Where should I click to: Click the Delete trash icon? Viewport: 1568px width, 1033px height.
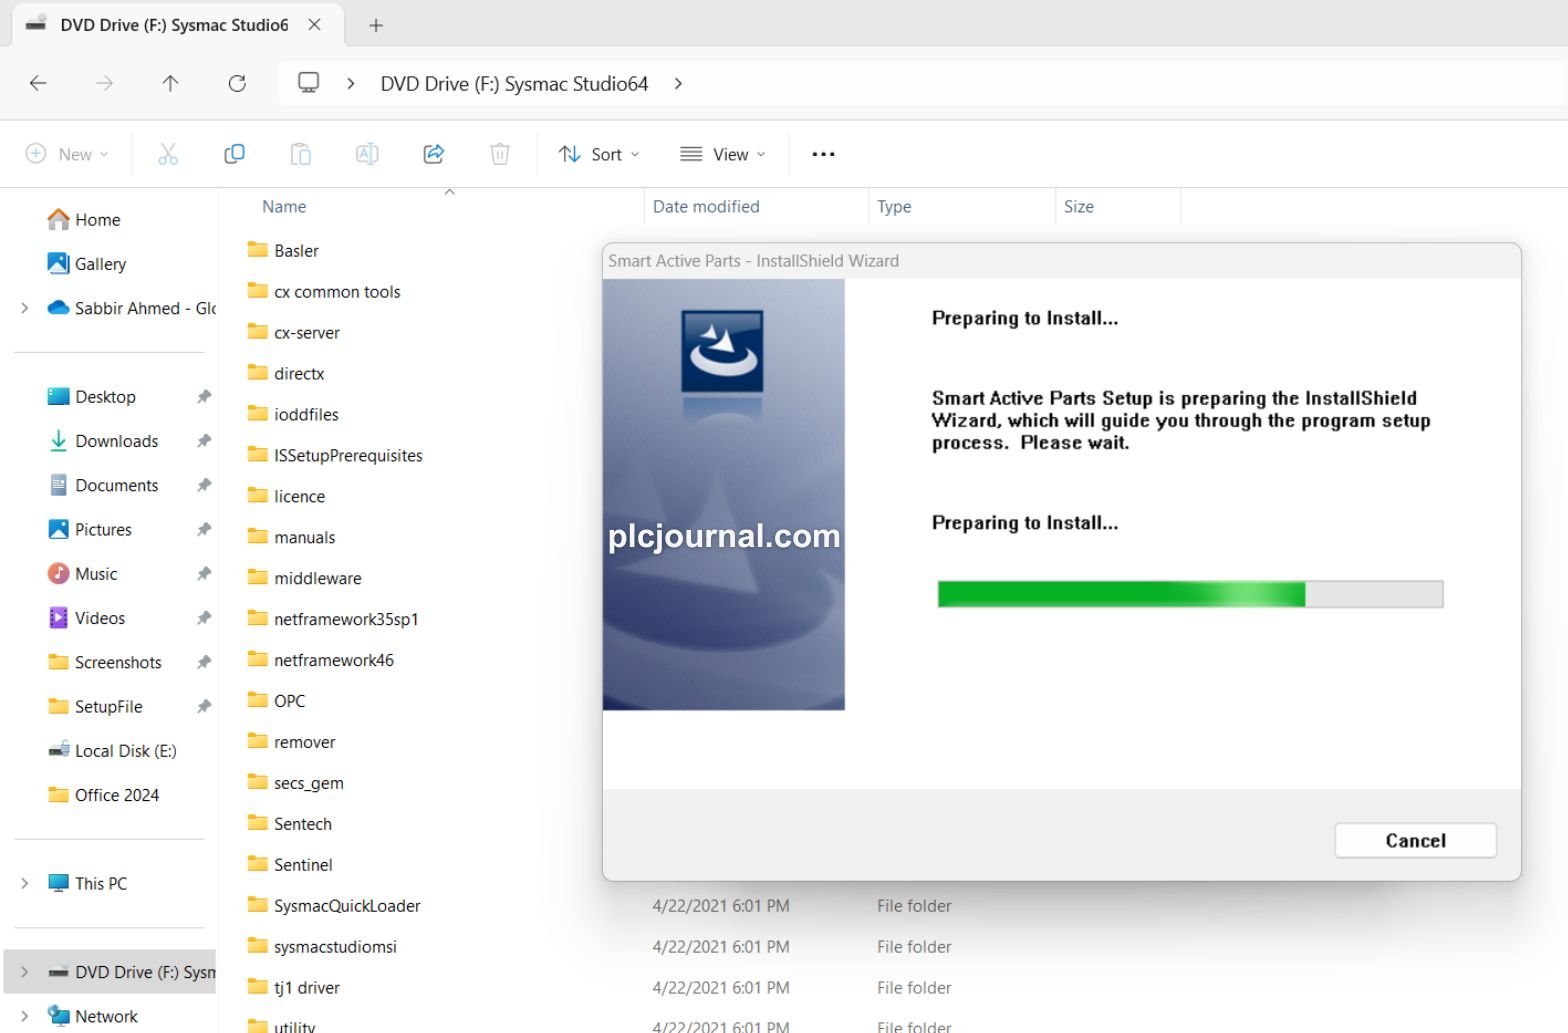pos(500,154)
